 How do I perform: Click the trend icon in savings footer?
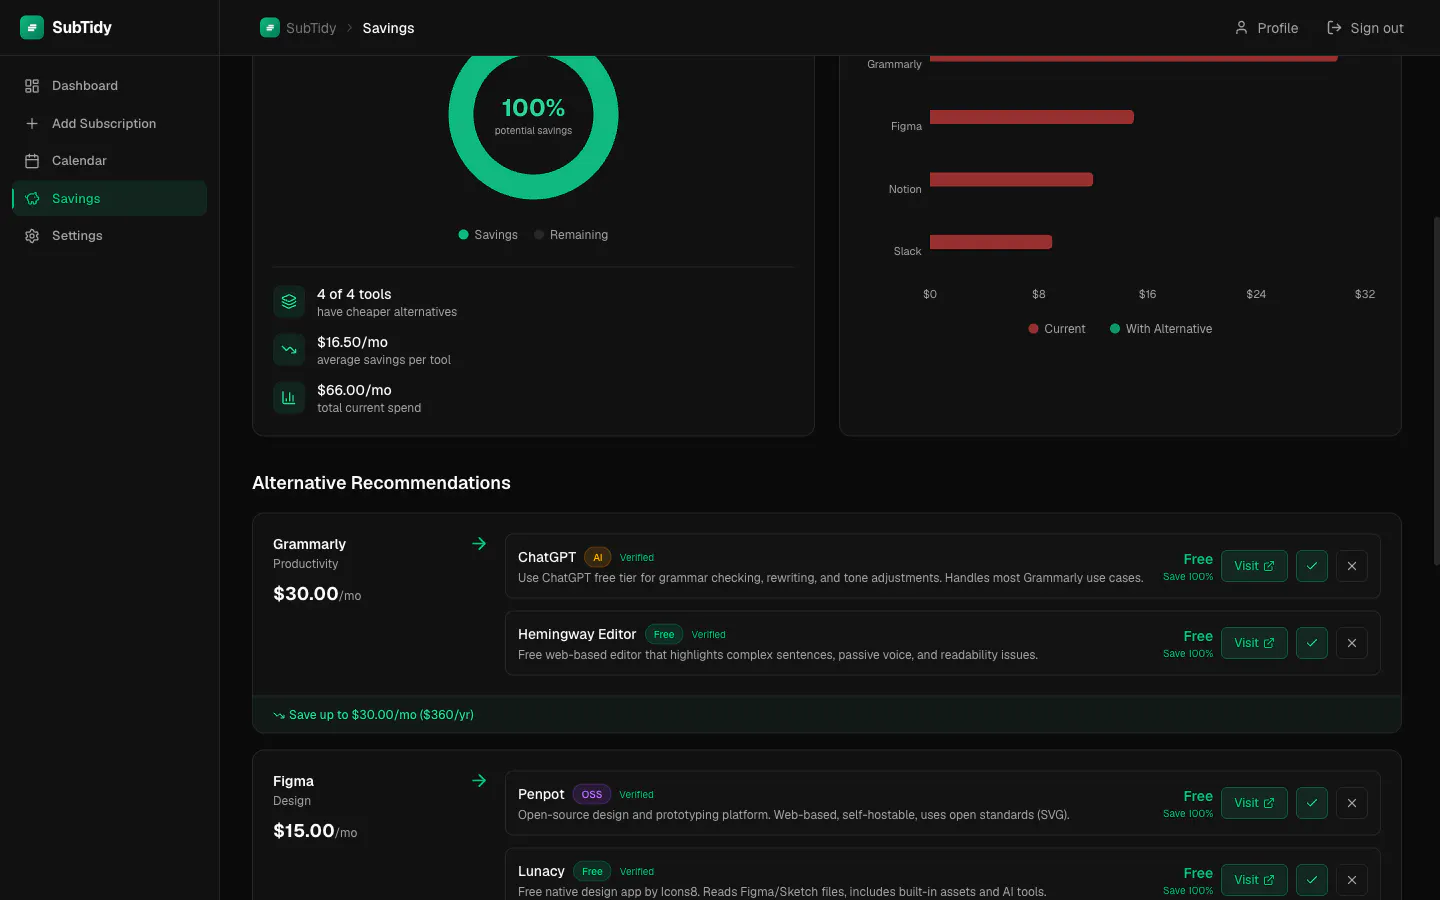(279, 715)
